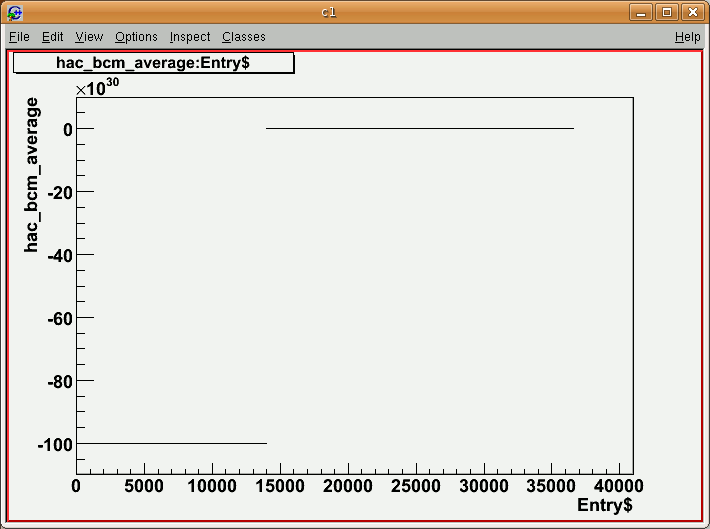
Task: Click the Entry$ x-axis title
Action: (x=604, y=505)
